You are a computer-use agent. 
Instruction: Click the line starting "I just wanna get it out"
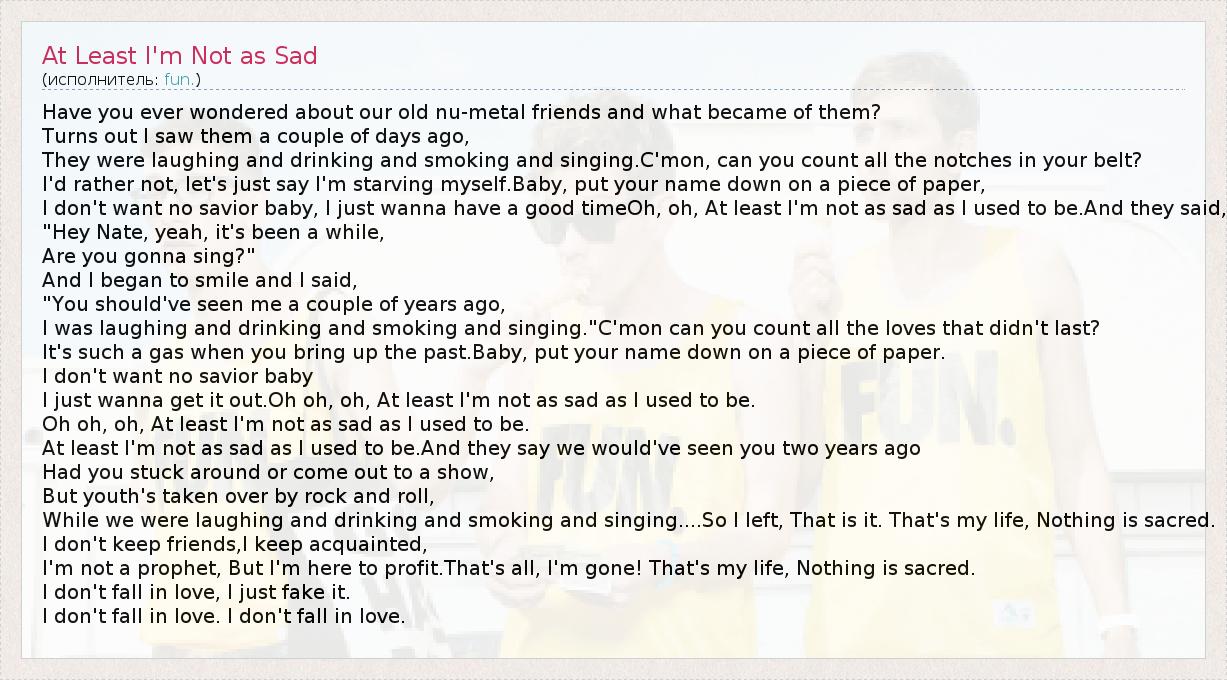tap(398, 400)
